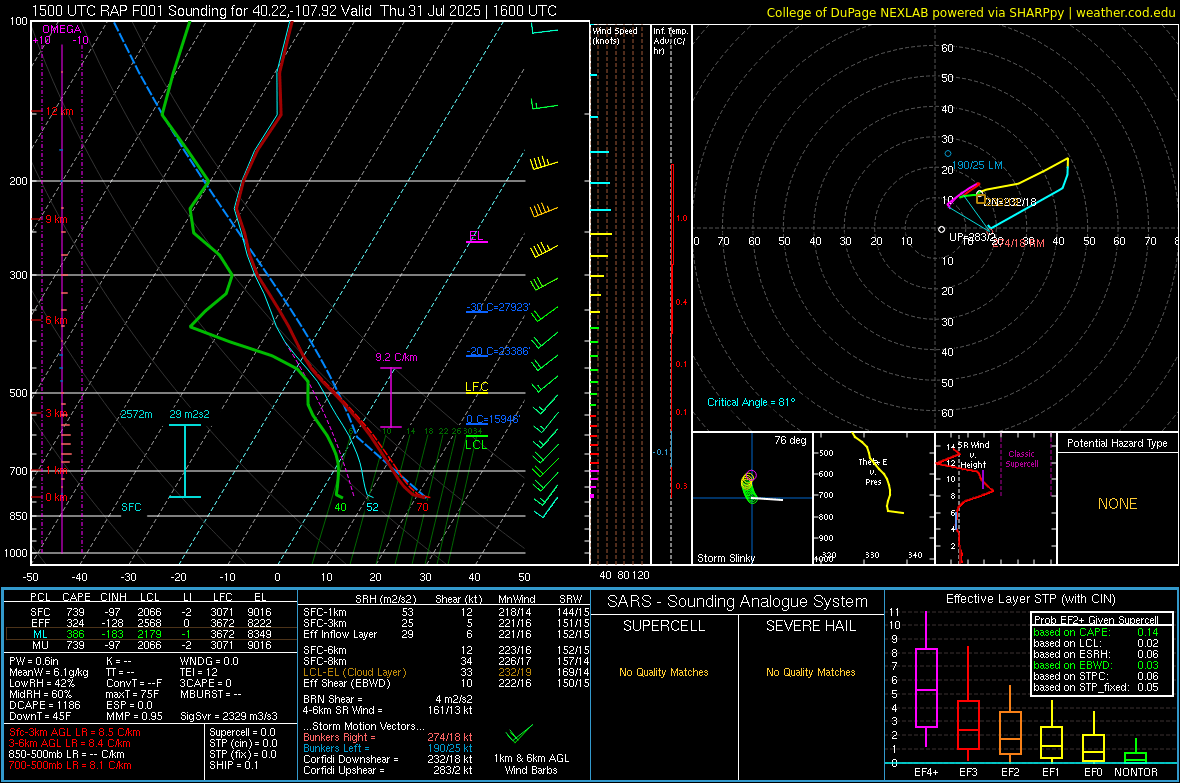
Task: Click the 'Eff Shear (EBWD)' row
Action: 445,684
